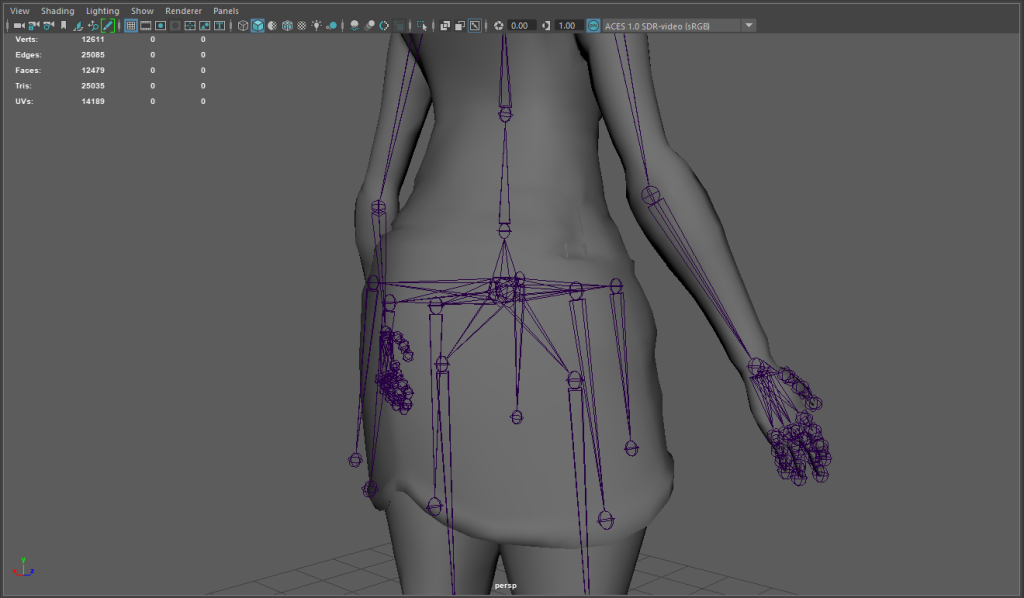The height and width of the screenshot is (598, 1024).
Task: Enable the Textured display icon
Action: [302, 25]
